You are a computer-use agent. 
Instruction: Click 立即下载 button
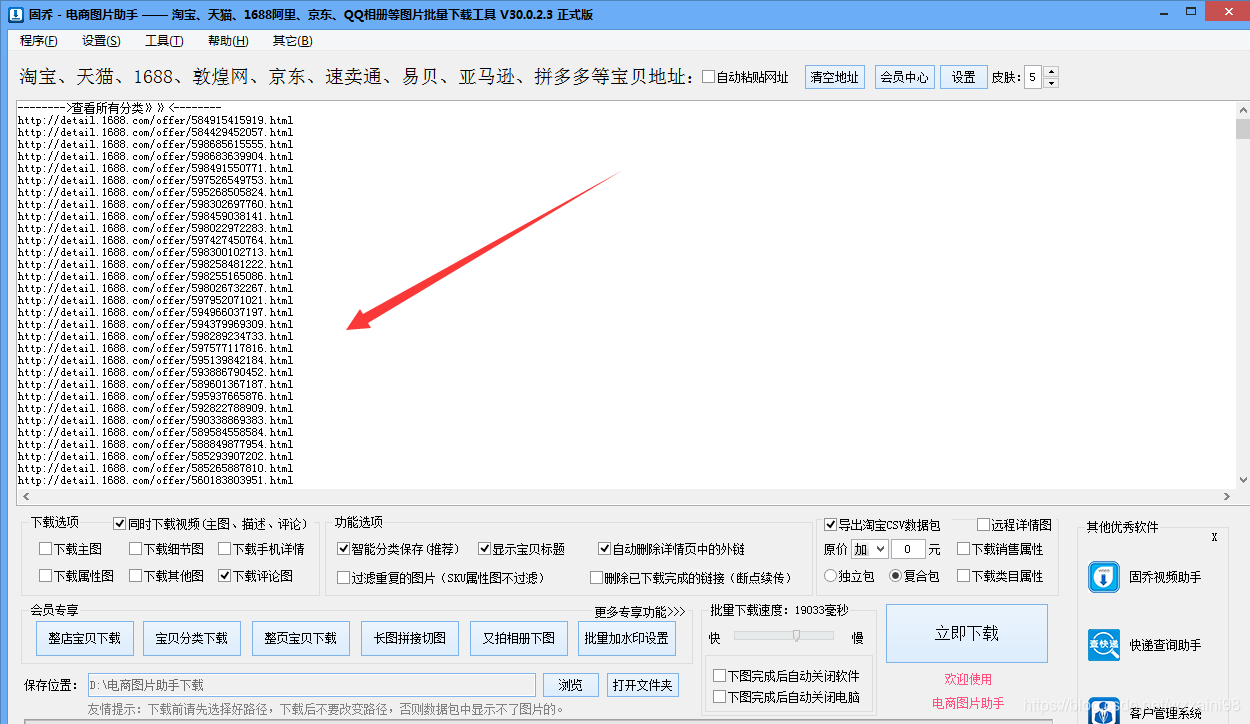[967, 633]
